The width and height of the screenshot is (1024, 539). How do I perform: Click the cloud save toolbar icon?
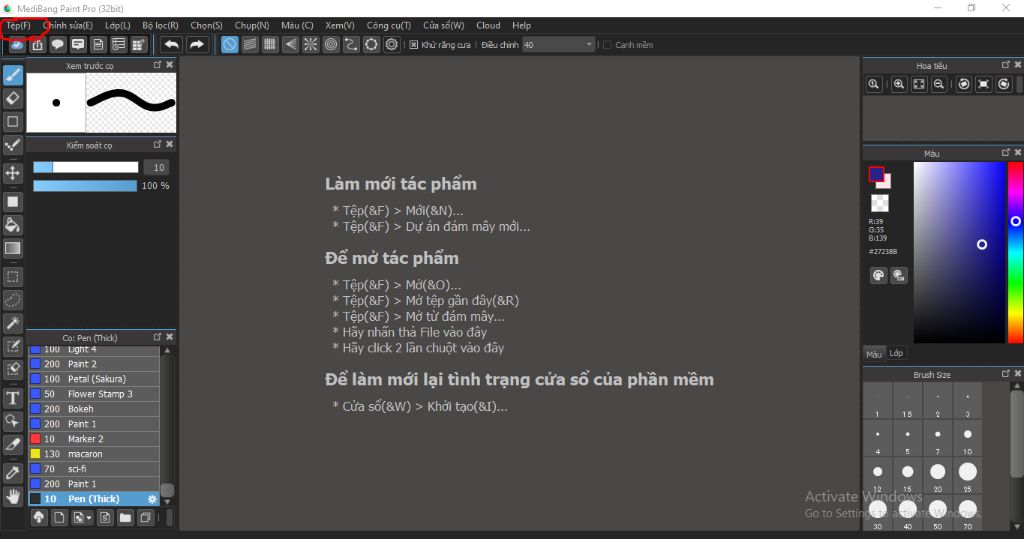(x=17, y=44)
